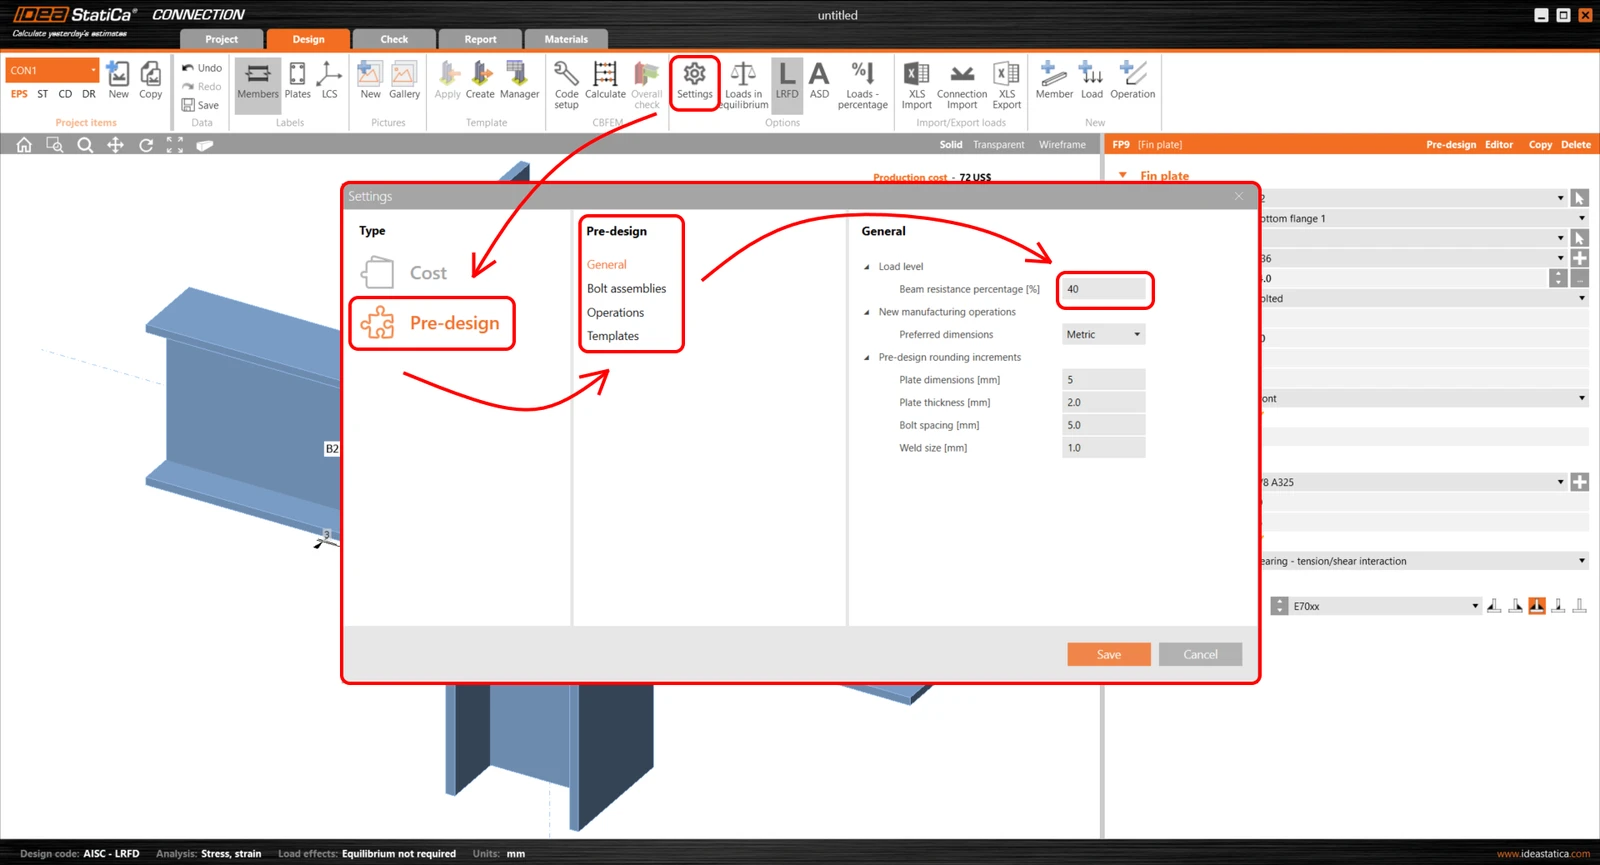Click the Create template icon
The width and height of the screenshot is (1600, 865).
point(480,81)
